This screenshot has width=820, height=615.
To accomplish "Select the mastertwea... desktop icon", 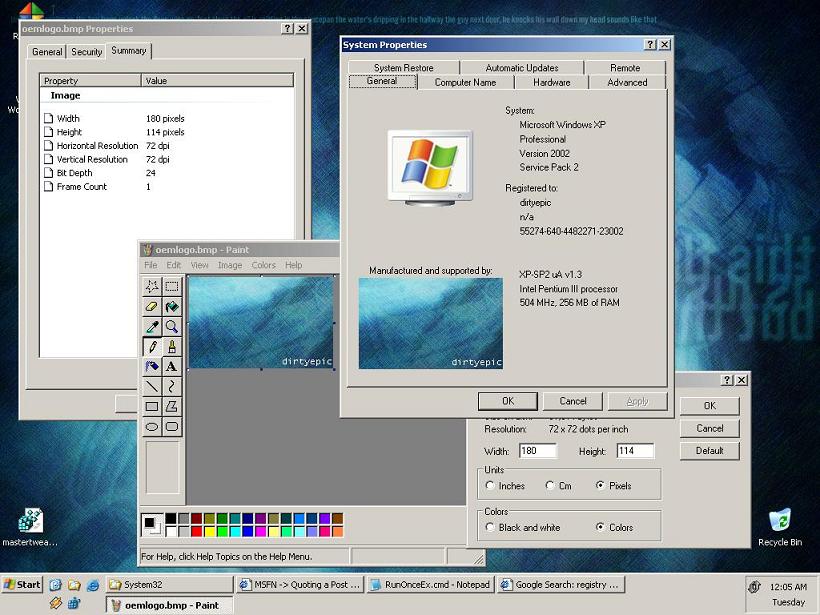I will point(30,527).
